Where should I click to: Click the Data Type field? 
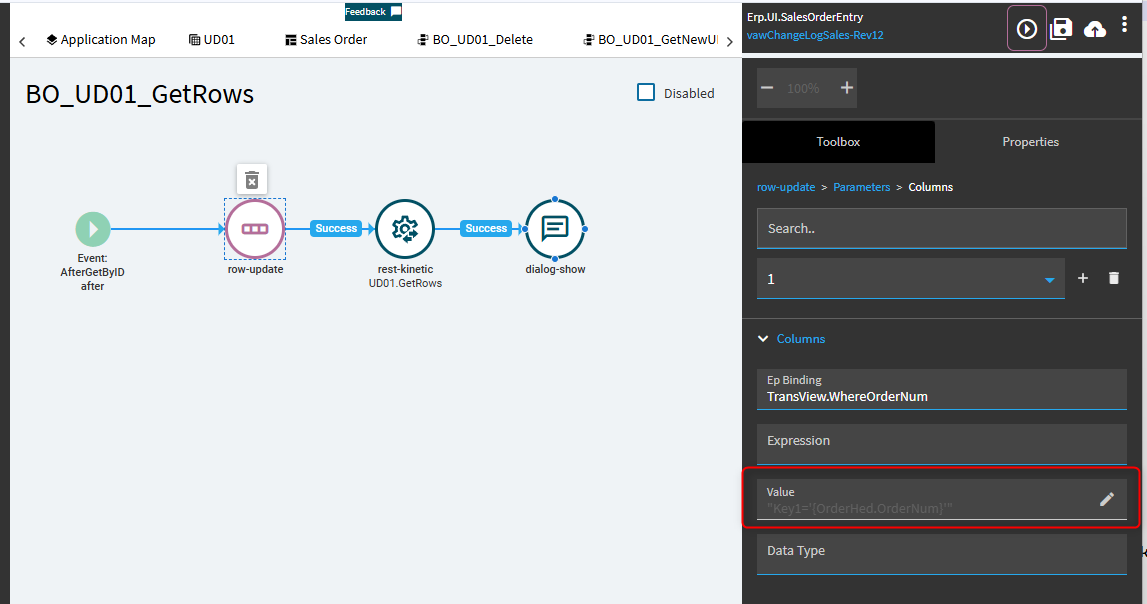coord(941,554)
